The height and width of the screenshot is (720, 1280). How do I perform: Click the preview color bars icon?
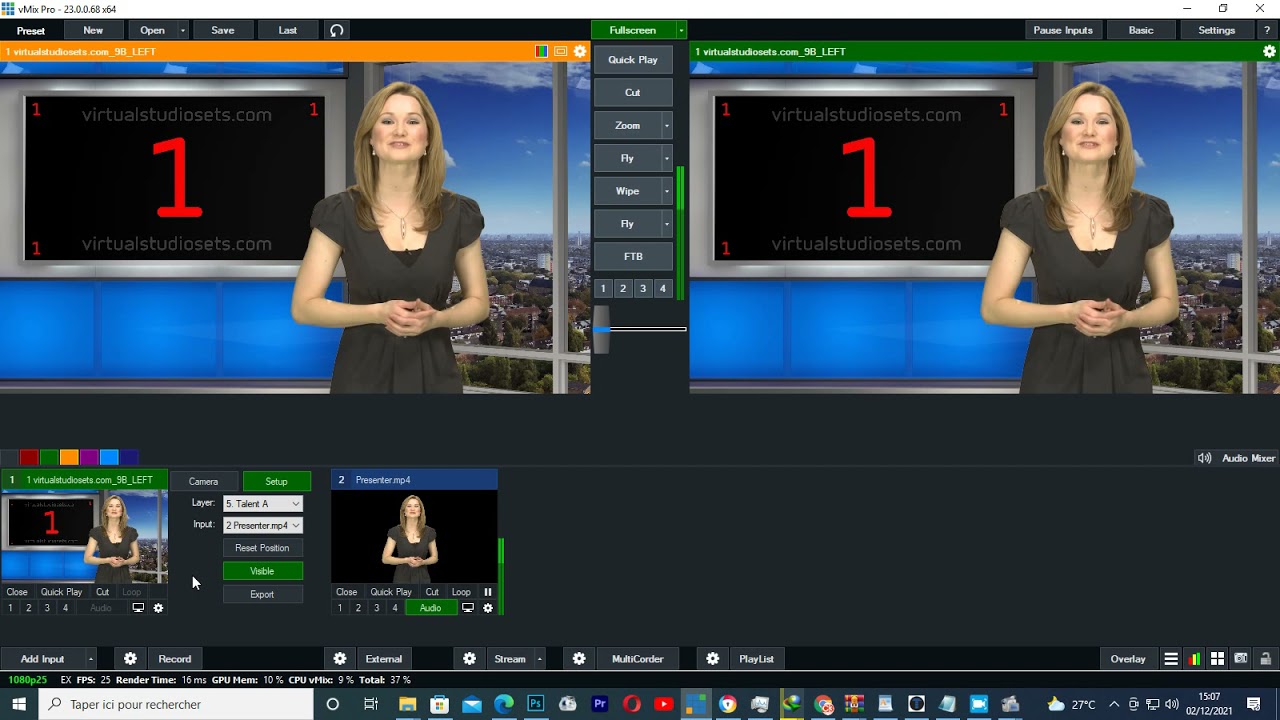pyautogui.click(x=541, y=51)
